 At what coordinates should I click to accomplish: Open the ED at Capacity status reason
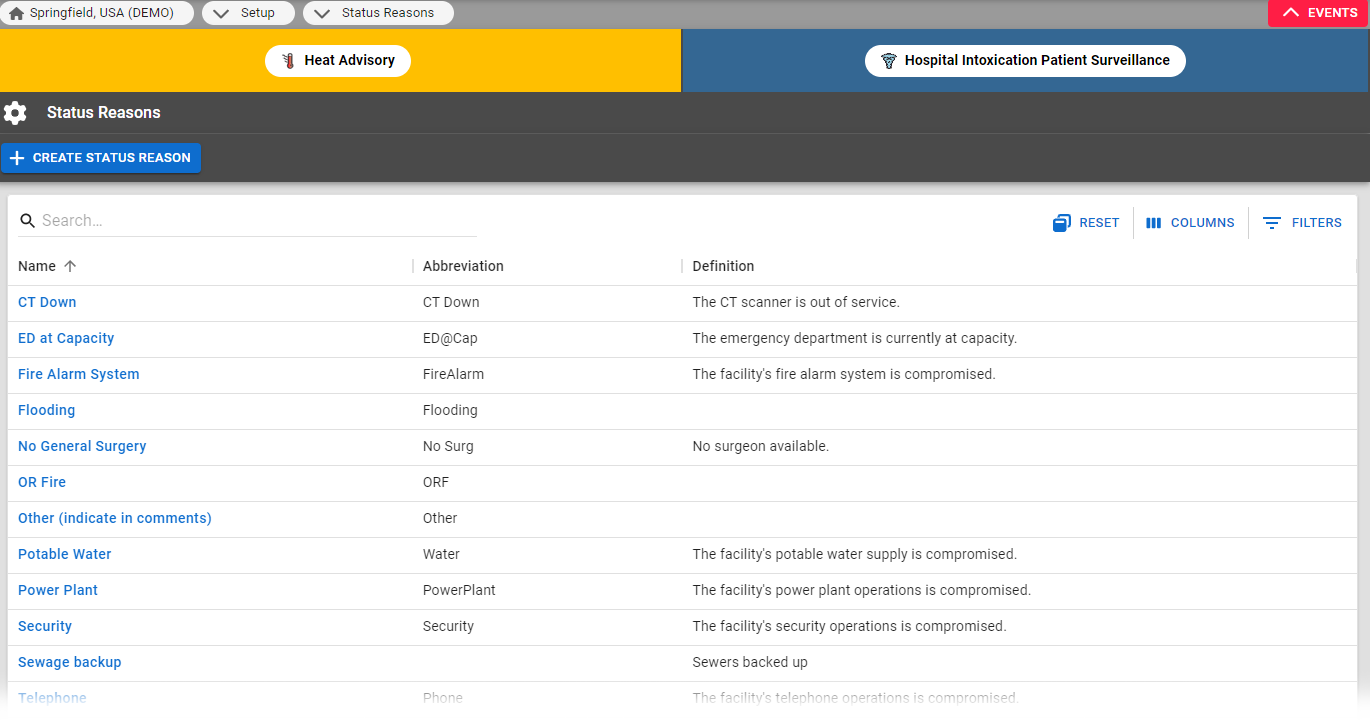click(66, 338)
